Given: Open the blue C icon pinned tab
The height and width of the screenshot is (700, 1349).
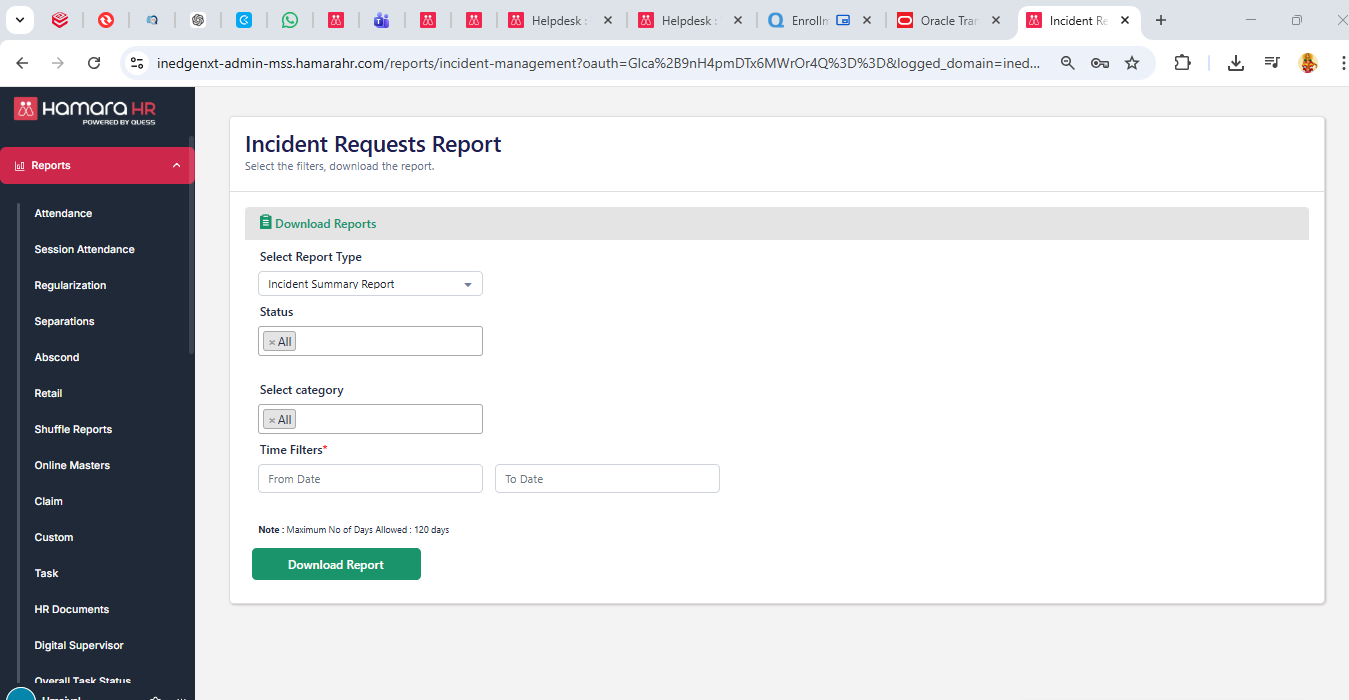Looking at the screenshot, I should click(x=244, y=20).
